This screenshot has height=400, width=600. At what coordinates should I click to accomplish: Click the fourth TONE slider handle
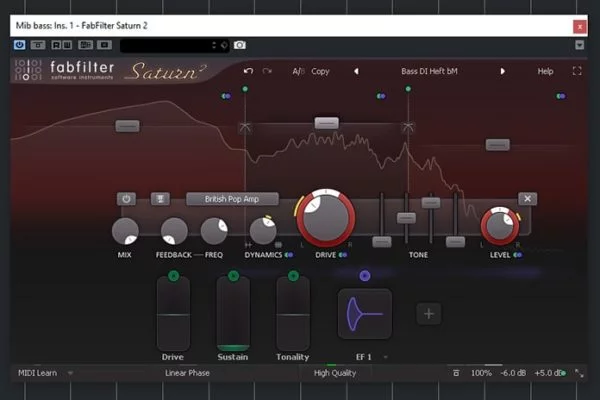(455, 242)
